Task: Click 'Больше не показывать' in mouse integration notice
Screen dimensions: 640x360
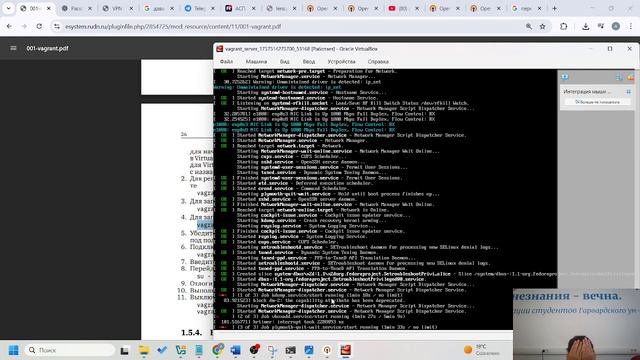Action: [597, 102]
